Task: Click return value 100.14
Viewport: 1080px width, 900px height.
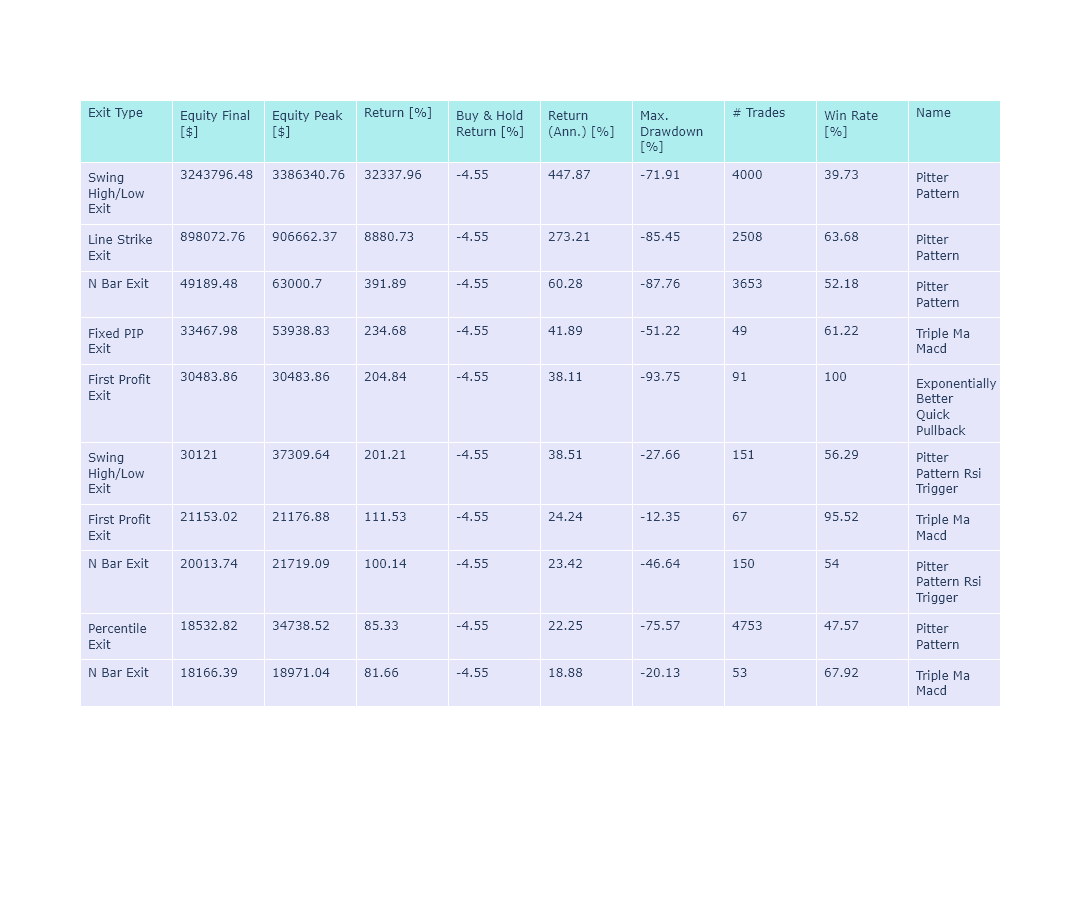Action: tap(385, 563)
